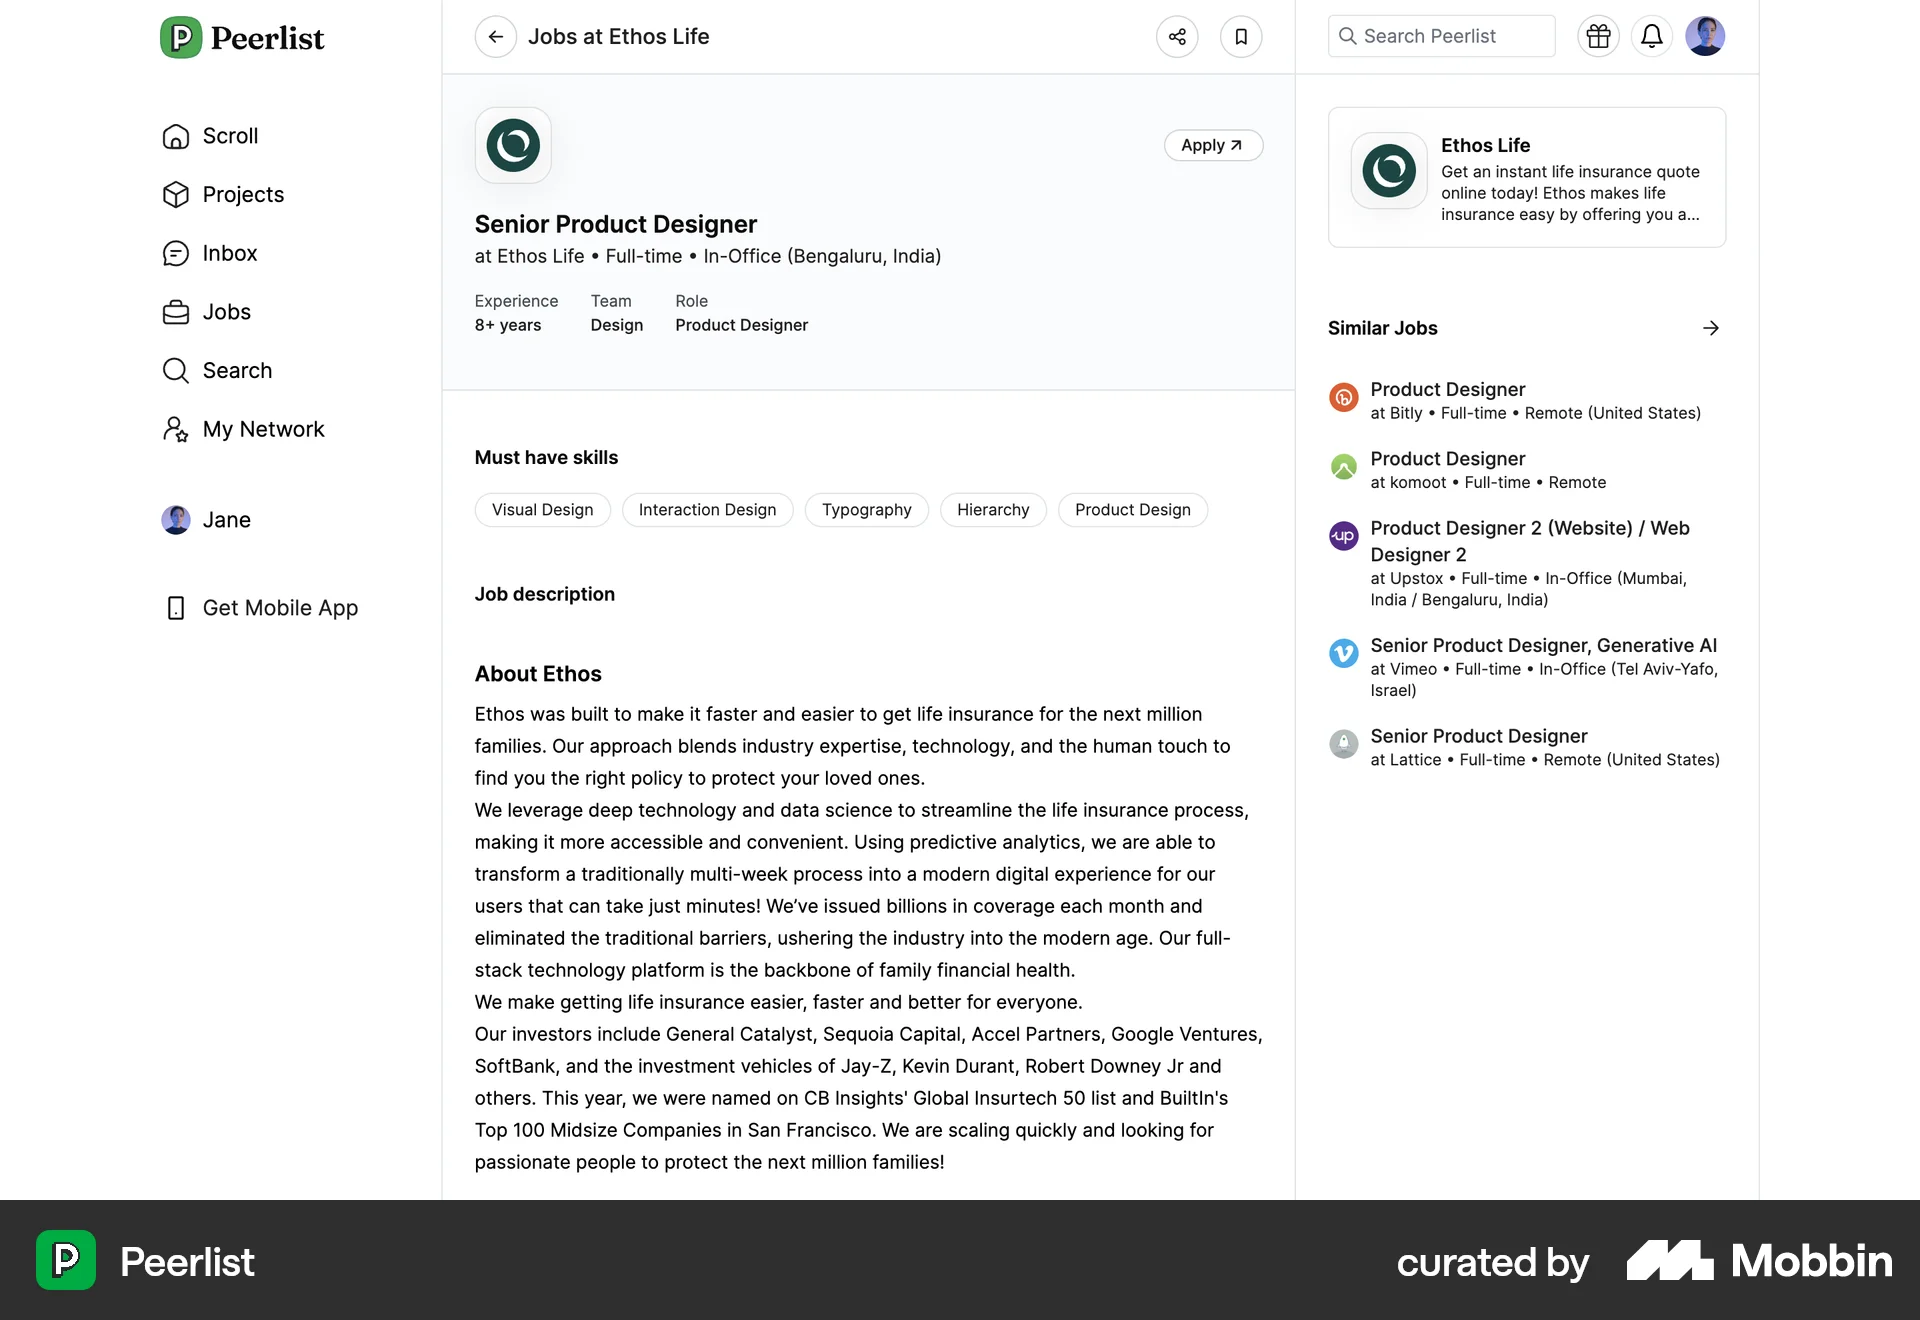Screen dimensions: 1920x1320
Task: Click the Search Peerlist input field
Action: pos(1440,36)
